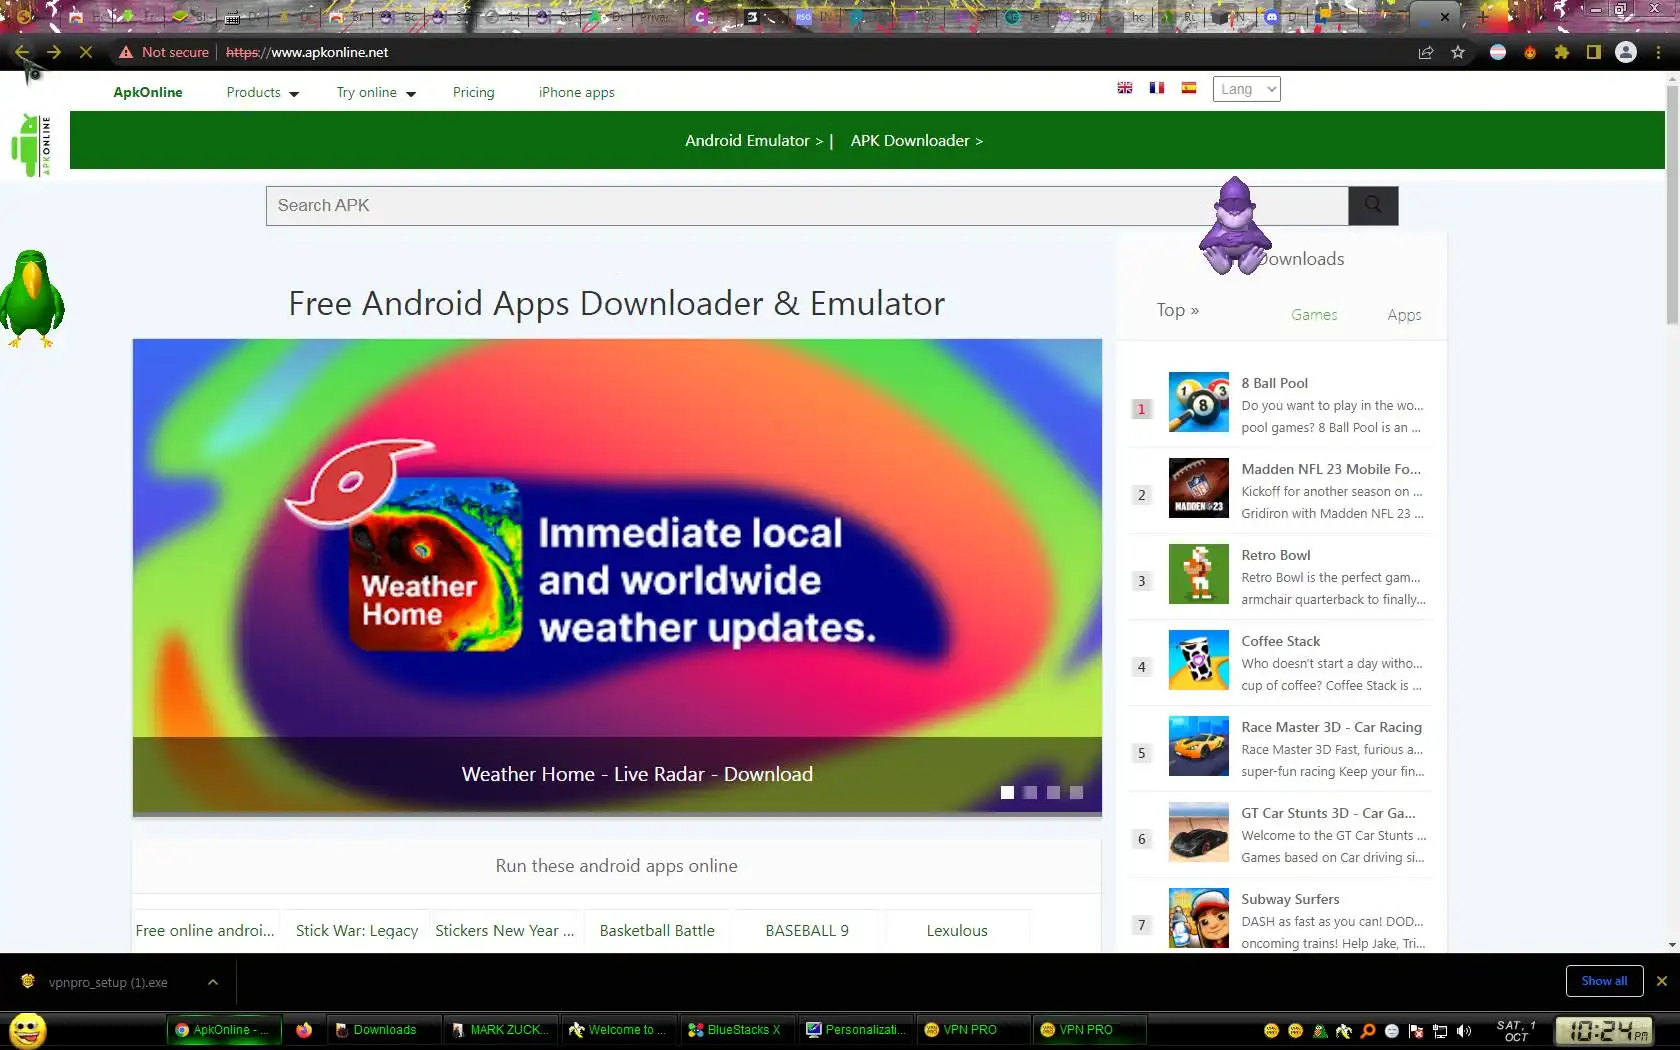Viewport: 1680px width, 1050px height.
Task: Open the Chrome profile avatar
Action: (x=1626, y=52)
